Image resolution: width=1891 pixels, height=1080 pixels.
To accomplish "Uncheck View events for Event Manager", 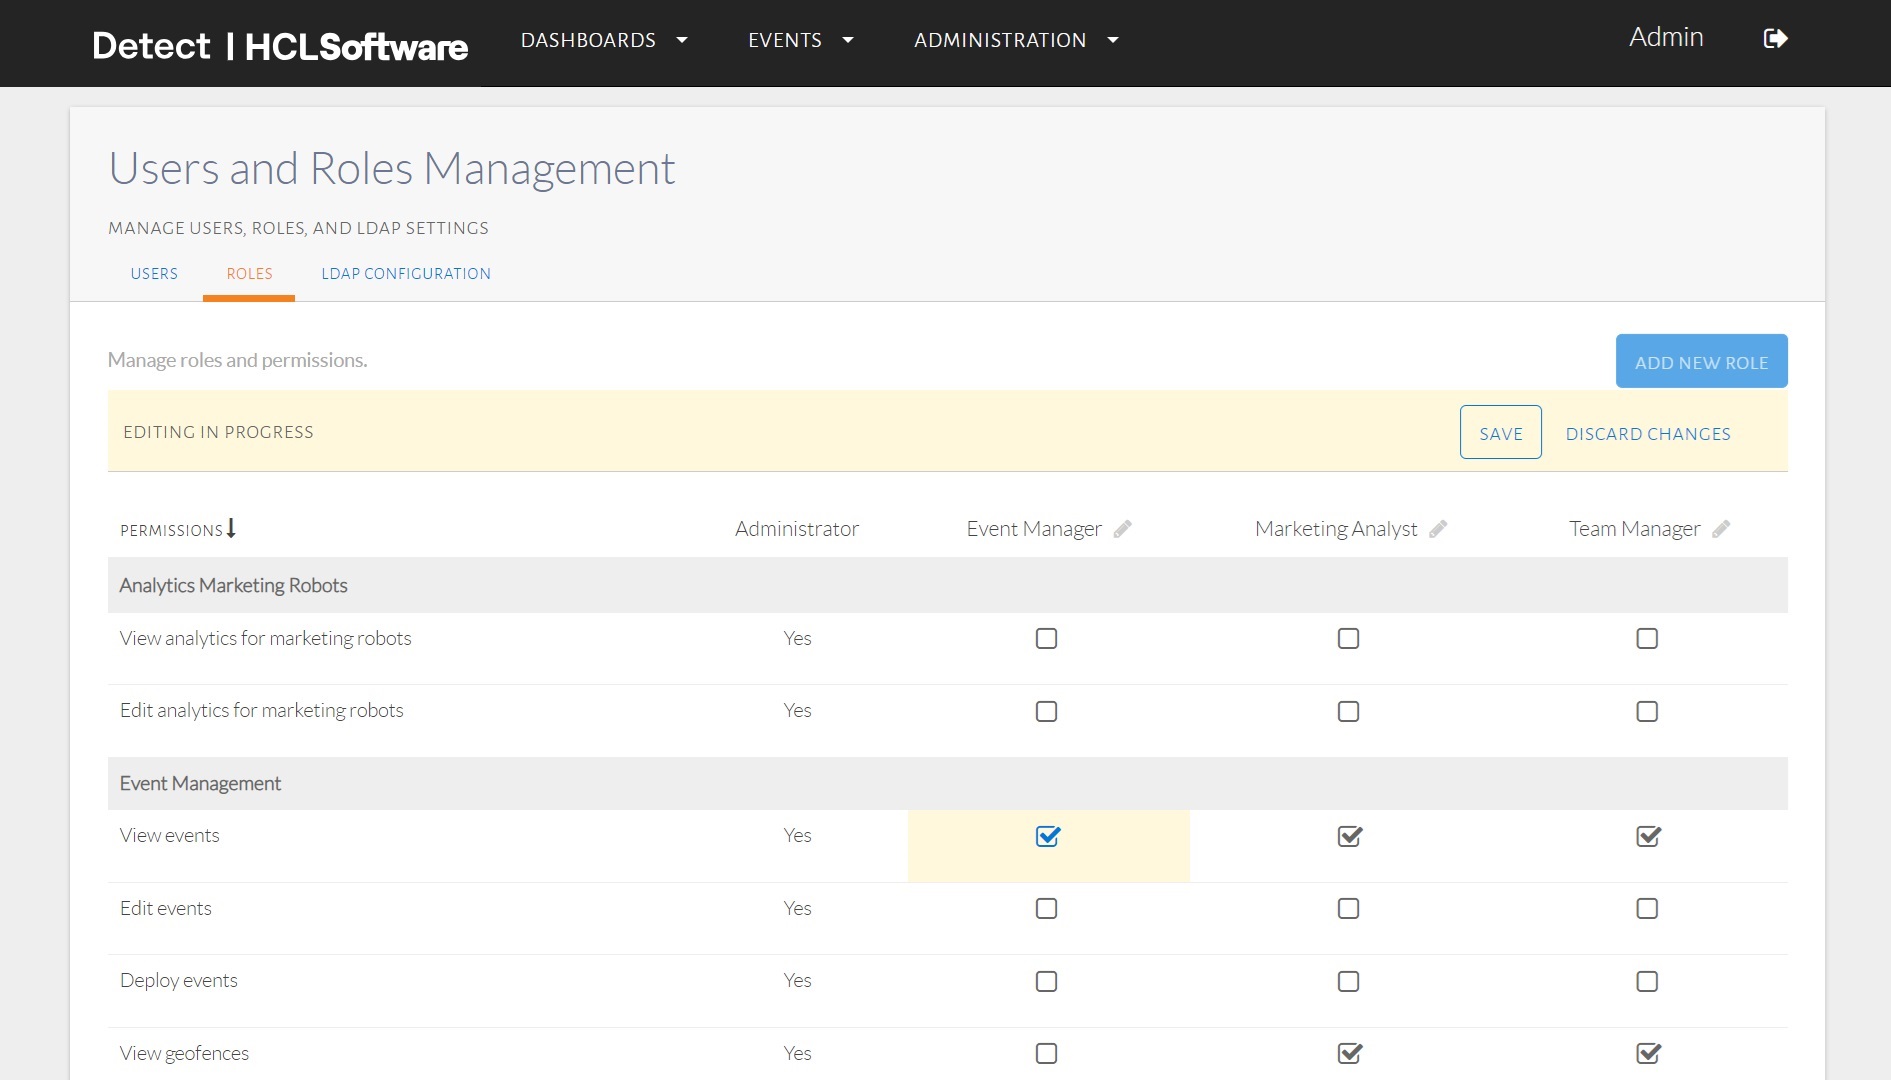I will click(1047, 836).
